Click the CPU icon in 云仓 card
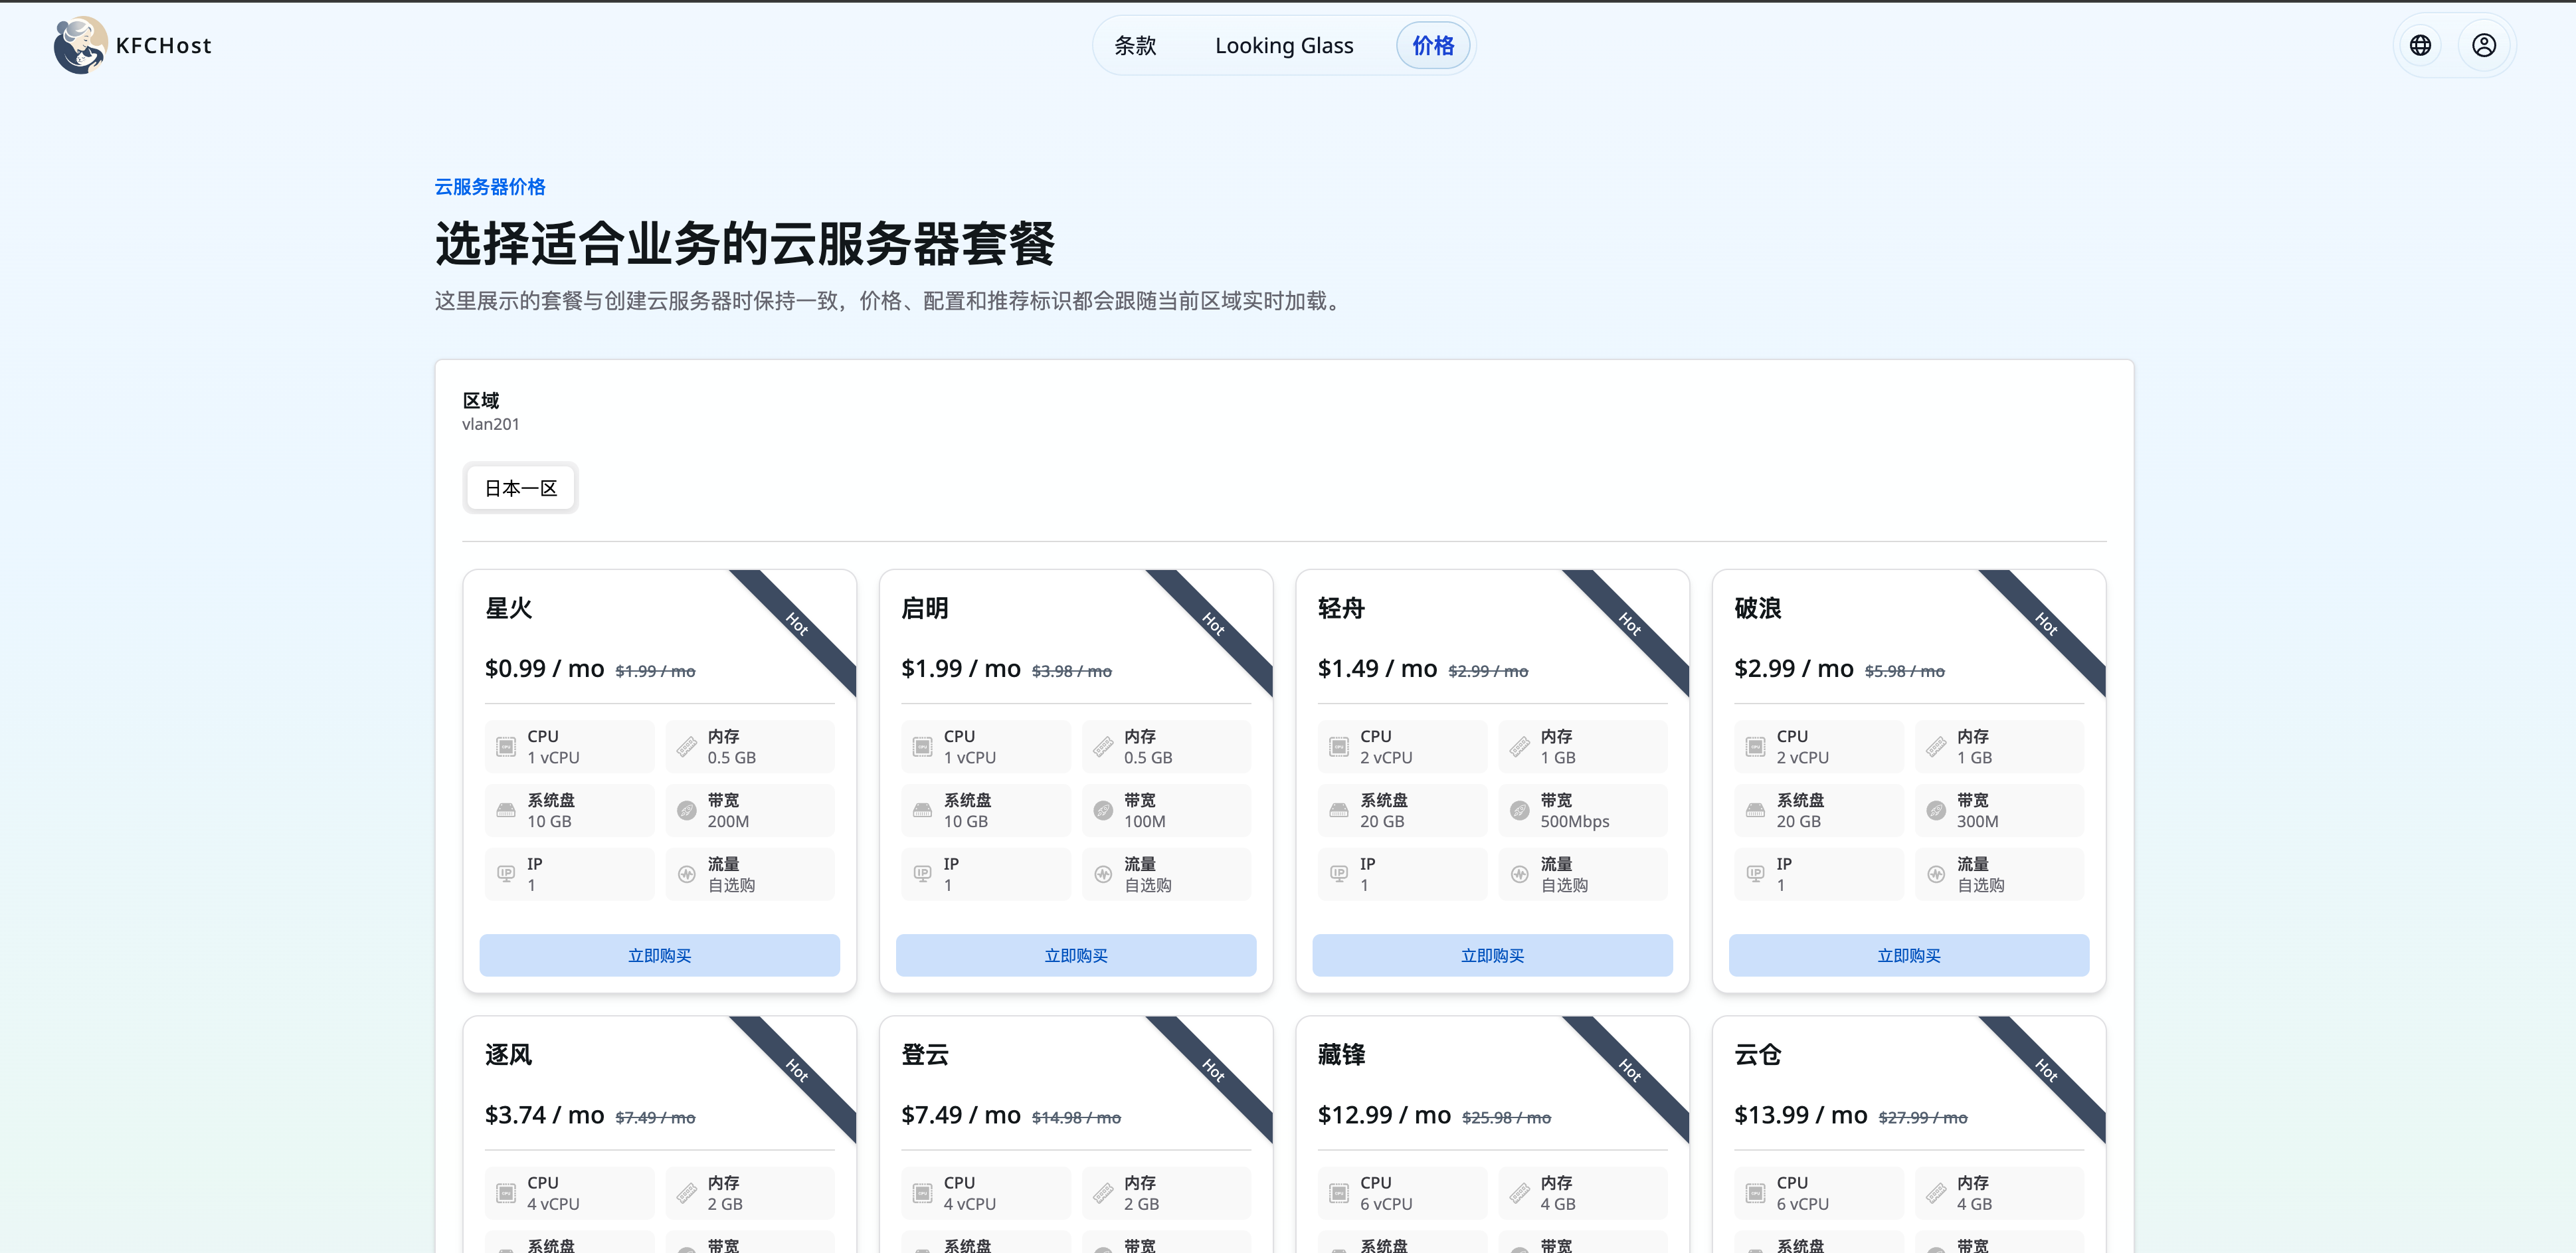2576x1253 pixels. pyautogui.click(x=1755, y=1193)
